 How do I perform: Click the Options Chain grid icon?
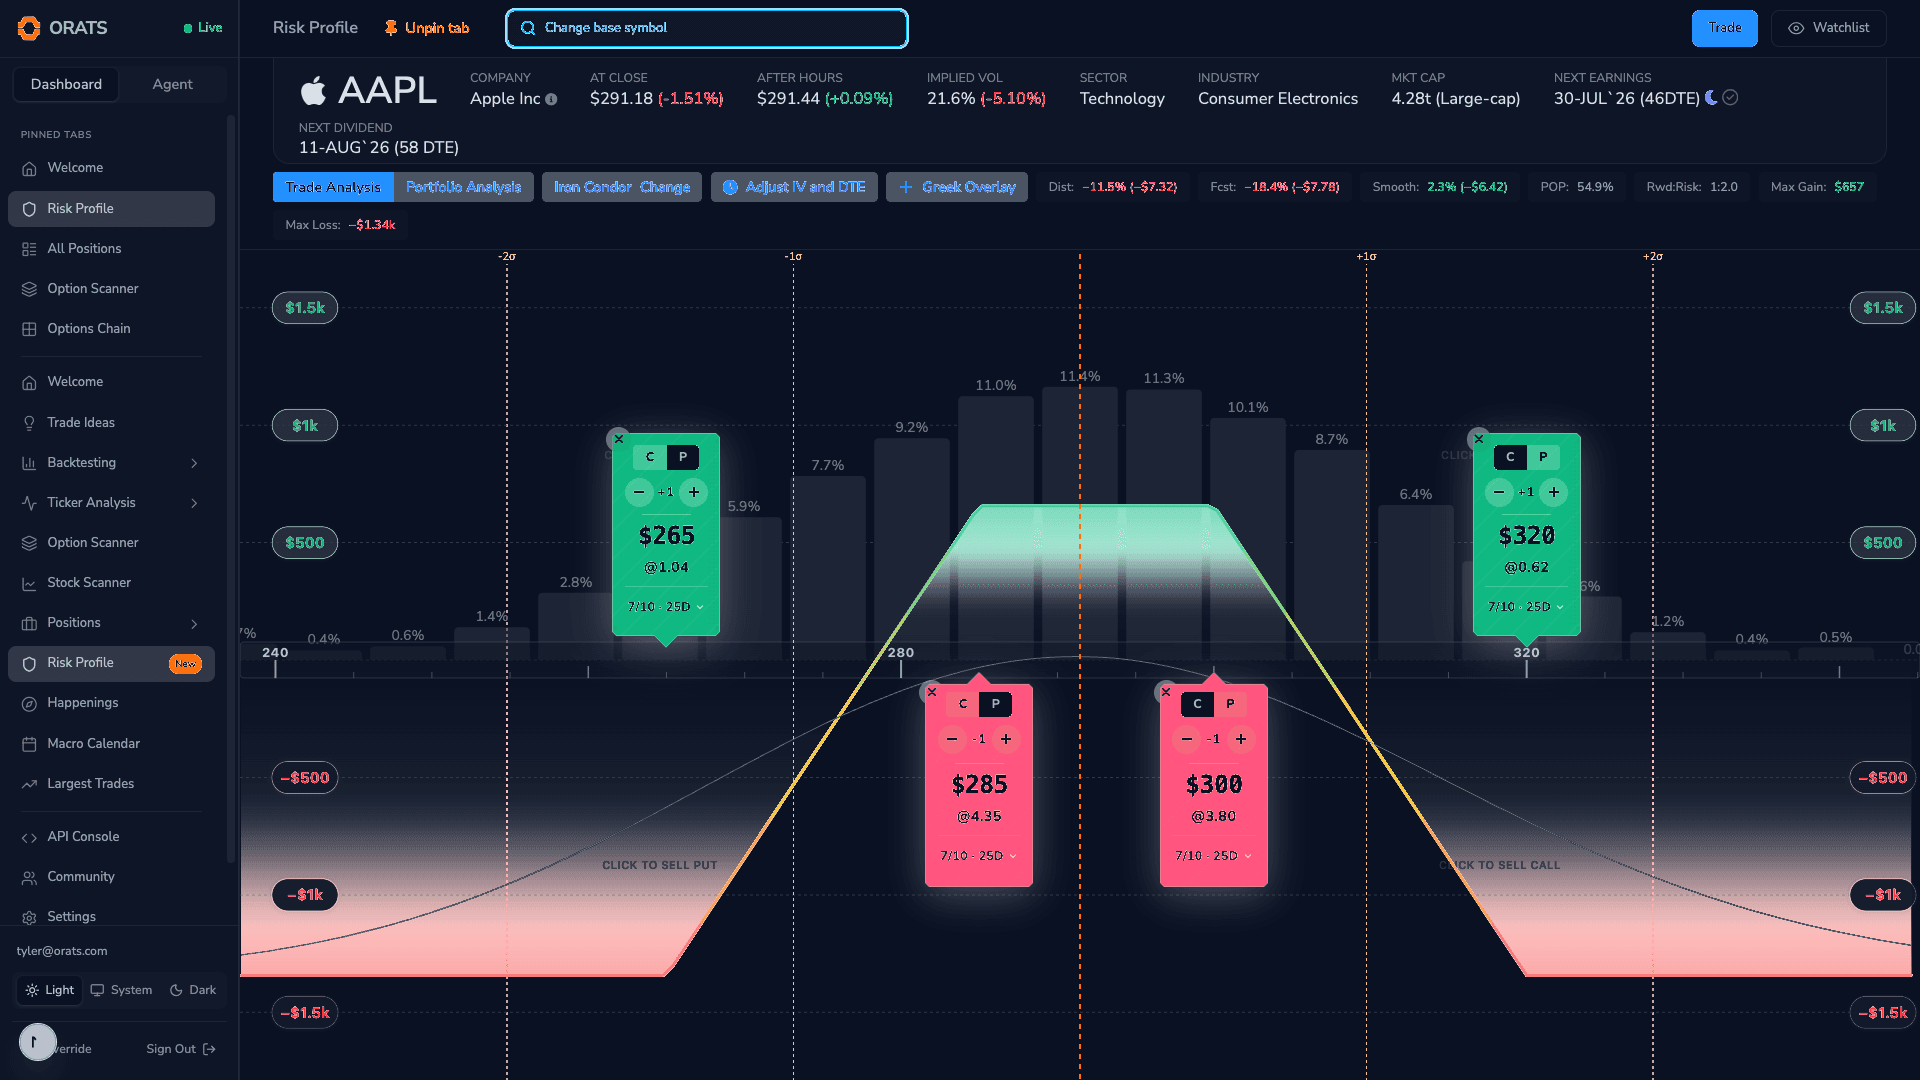[29, 329]
